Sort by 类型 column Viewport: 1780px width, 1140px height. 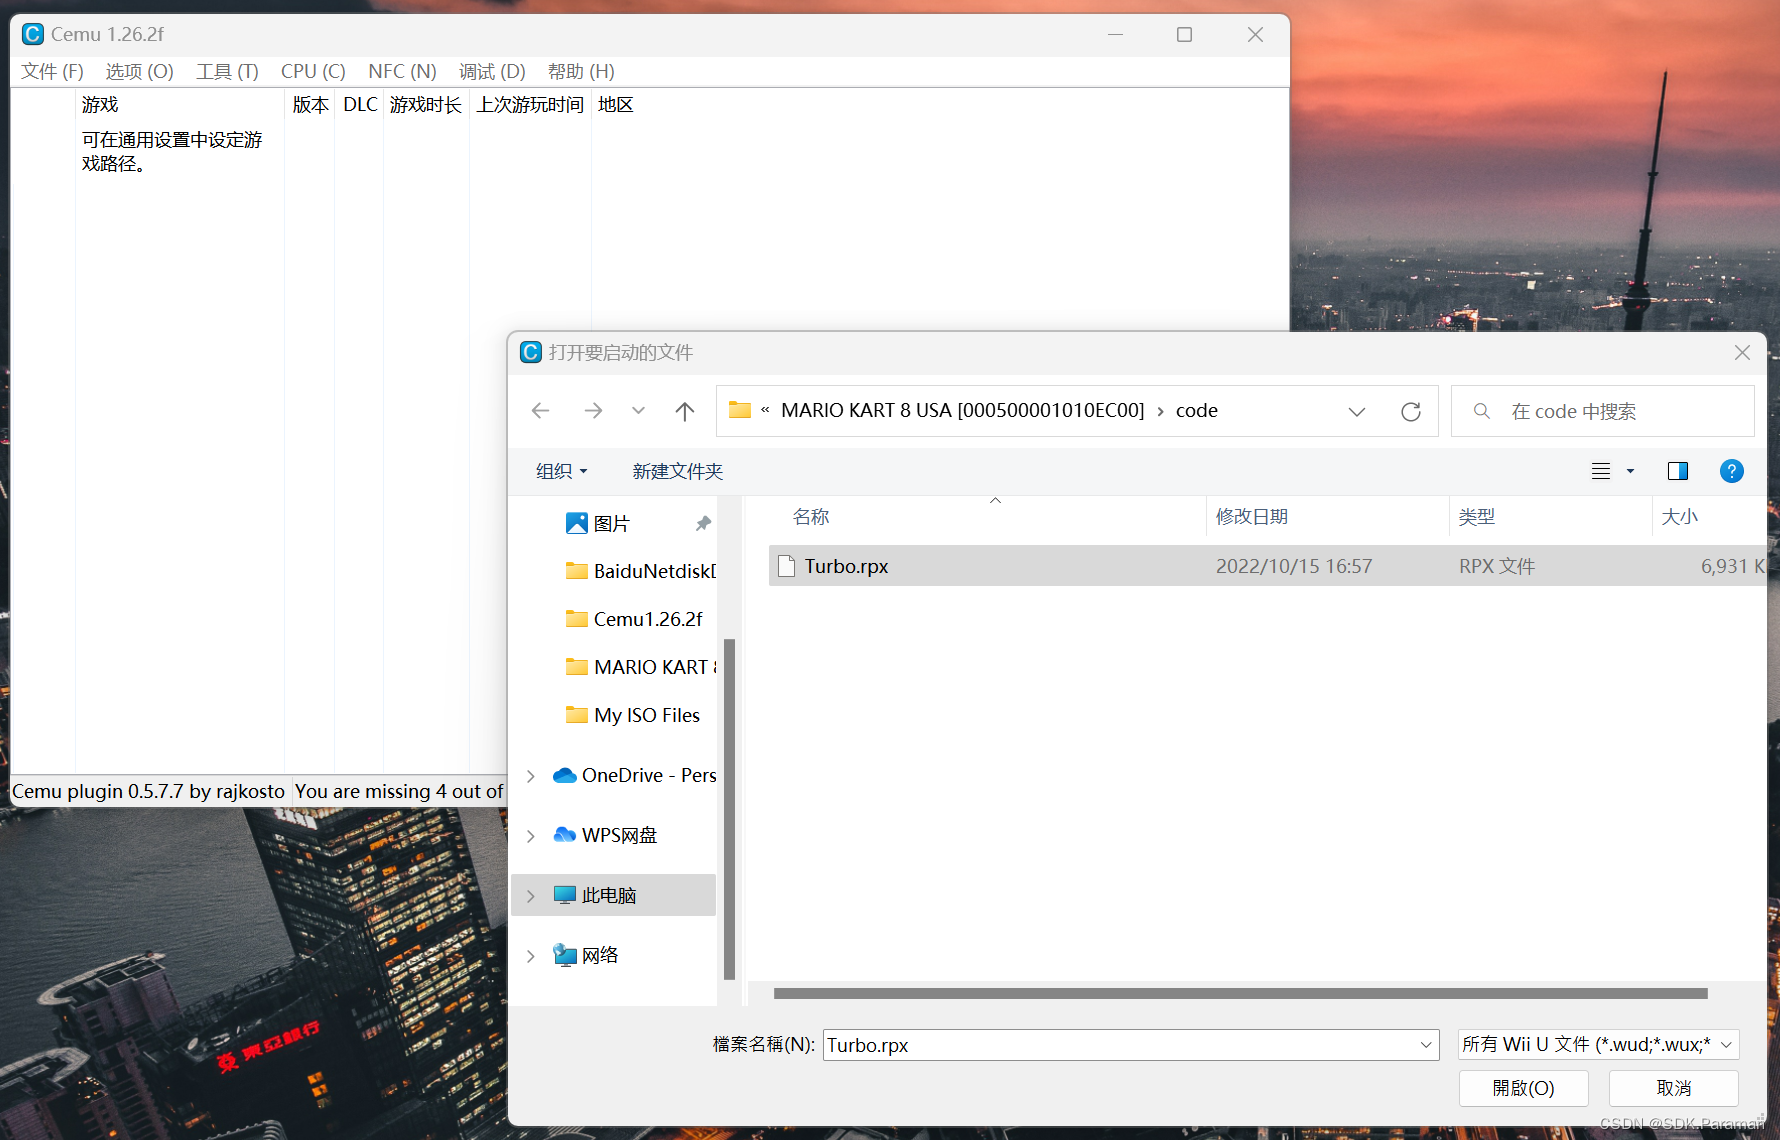pyautogui.click(x=1477, y=517)
